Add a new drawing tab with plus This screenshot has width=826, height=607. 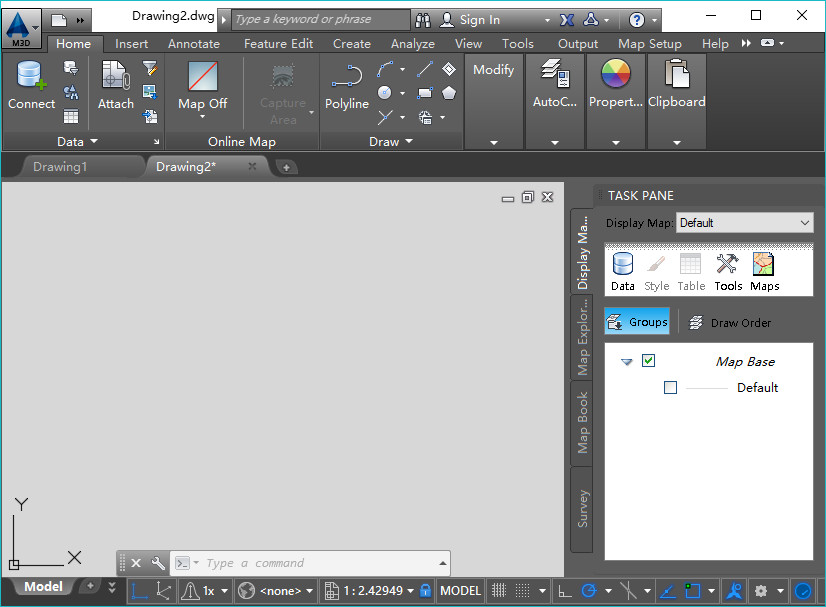point(286,168)
